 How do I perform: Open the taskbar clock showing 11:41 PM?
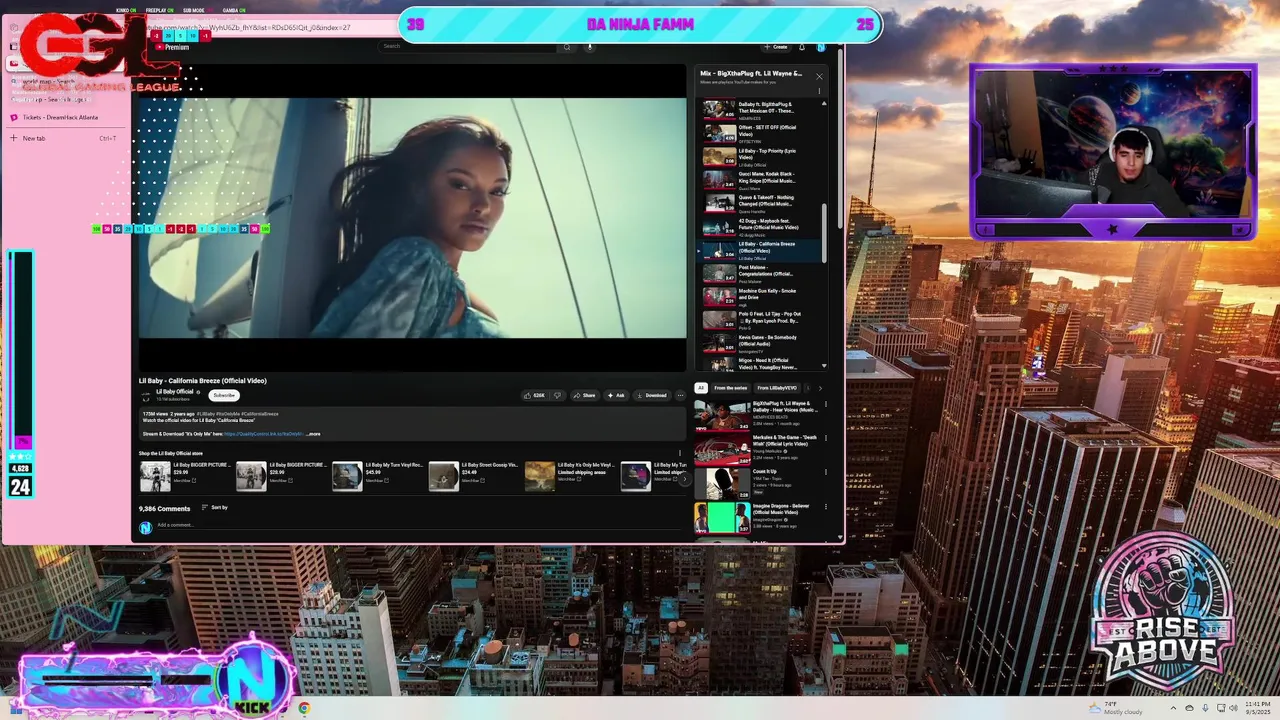[1257, 708]
